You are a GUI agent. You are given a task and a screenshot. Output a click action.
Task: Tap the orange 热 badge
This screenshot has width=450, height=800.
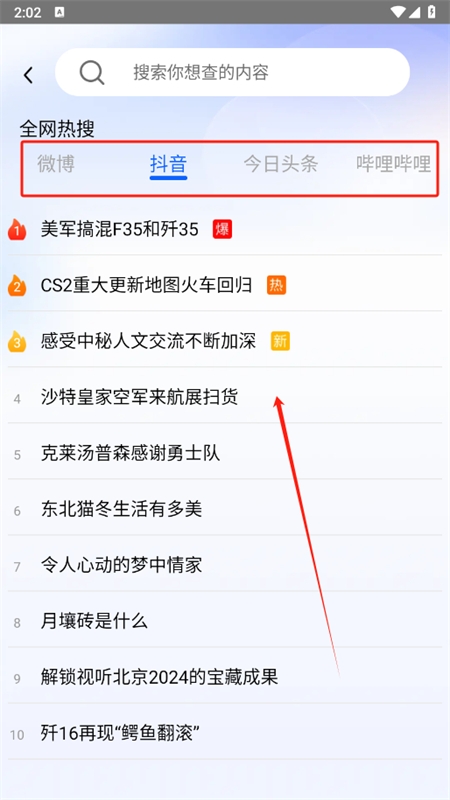(277, 285)
